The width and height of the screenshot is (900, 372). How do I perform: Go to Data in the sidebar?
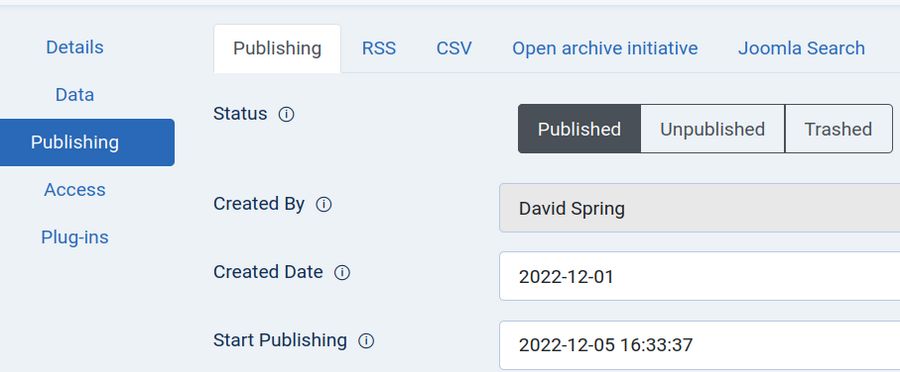pyautogui.click(x=75, y=95)
